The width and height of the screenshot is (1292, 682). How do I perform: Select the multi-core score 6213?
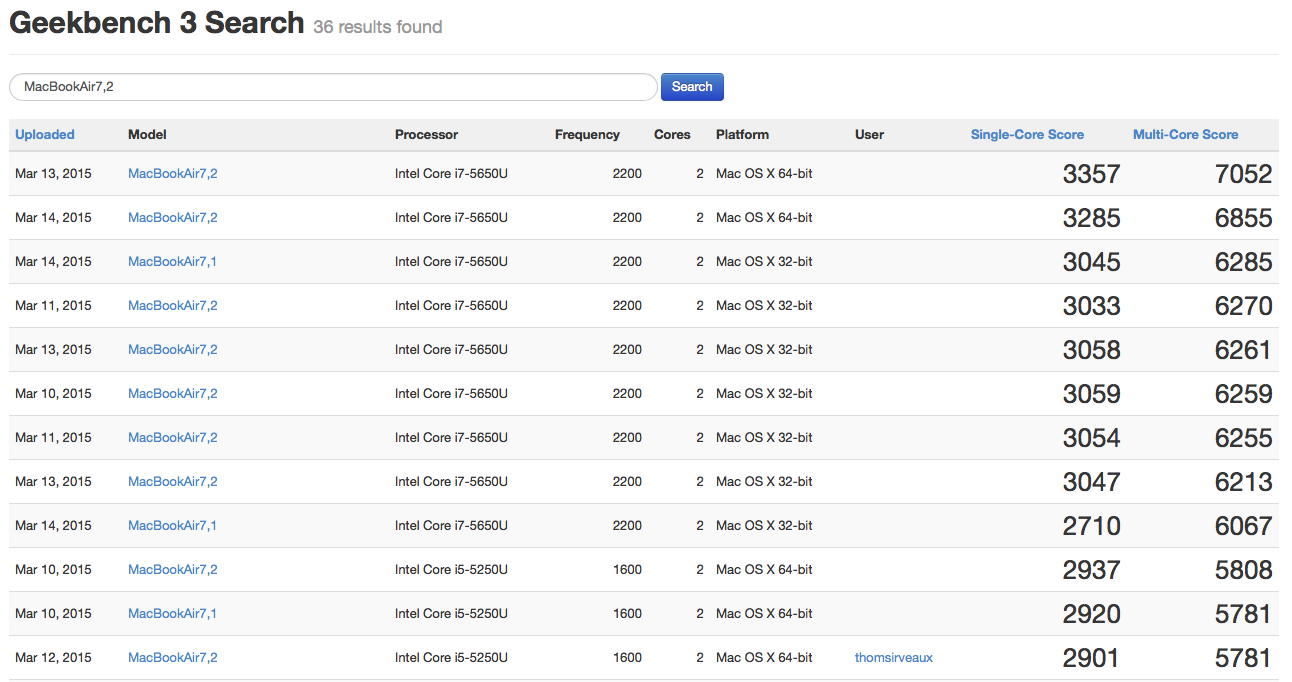[x=1243, y=482]
